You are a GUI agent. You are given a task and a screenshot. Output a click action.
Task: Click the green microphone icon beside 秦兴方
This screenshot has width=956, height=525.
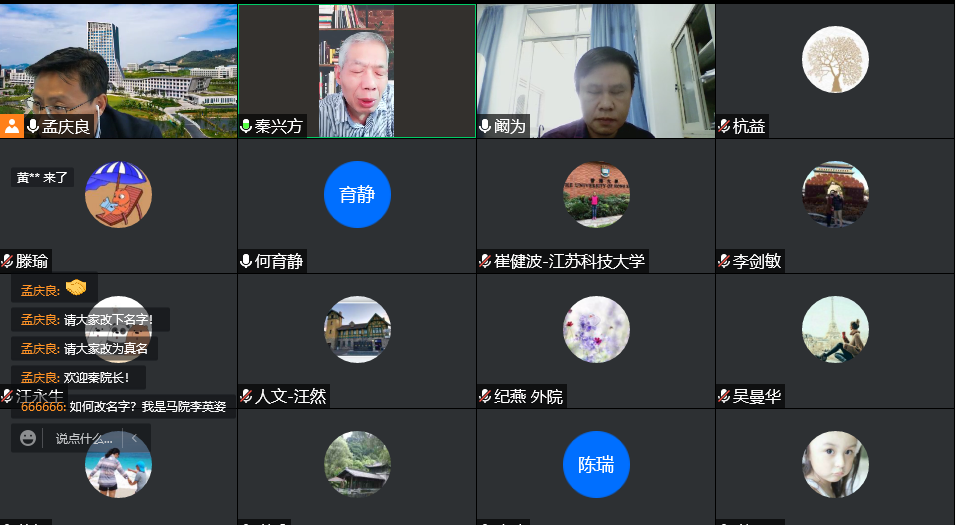tap(246, 126)
